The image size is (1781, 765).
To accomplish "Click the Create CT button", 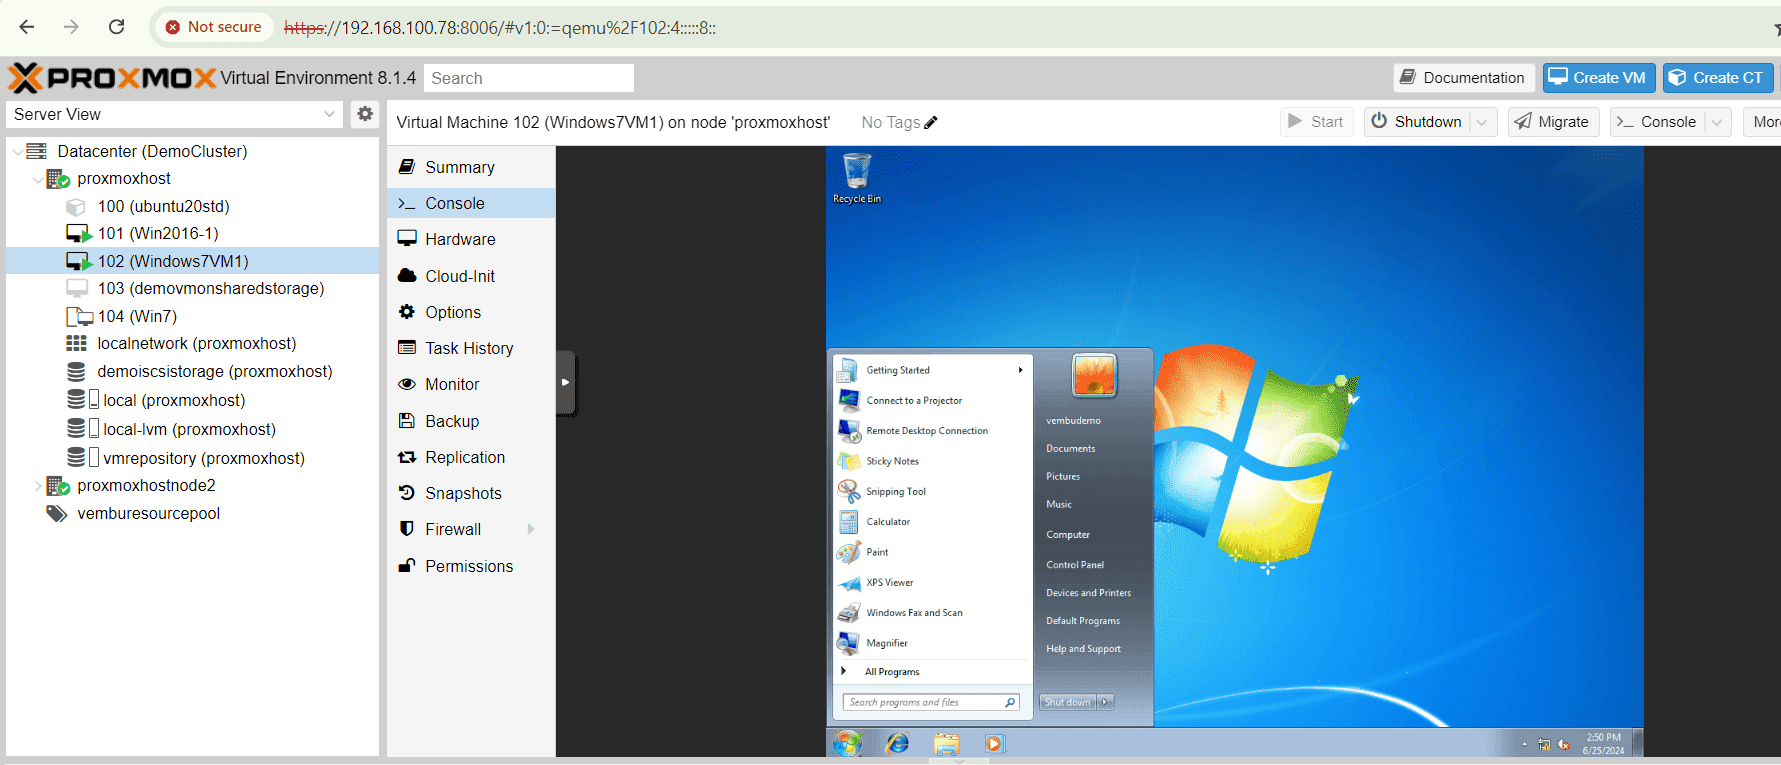I will coord(1718,78).
